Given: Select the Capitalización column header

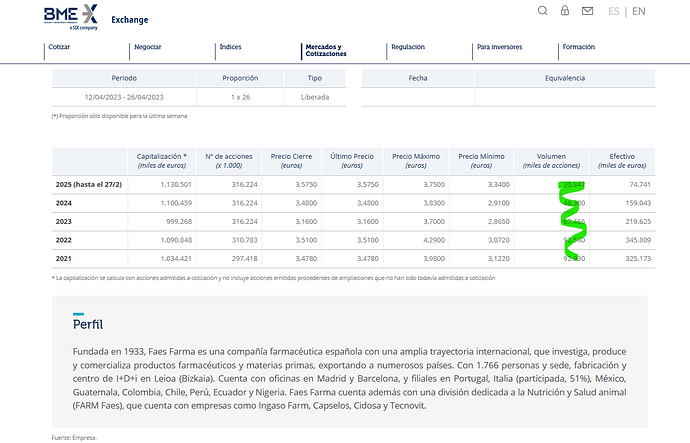Looking at the screenshot, I should click(x=162, y=161).
